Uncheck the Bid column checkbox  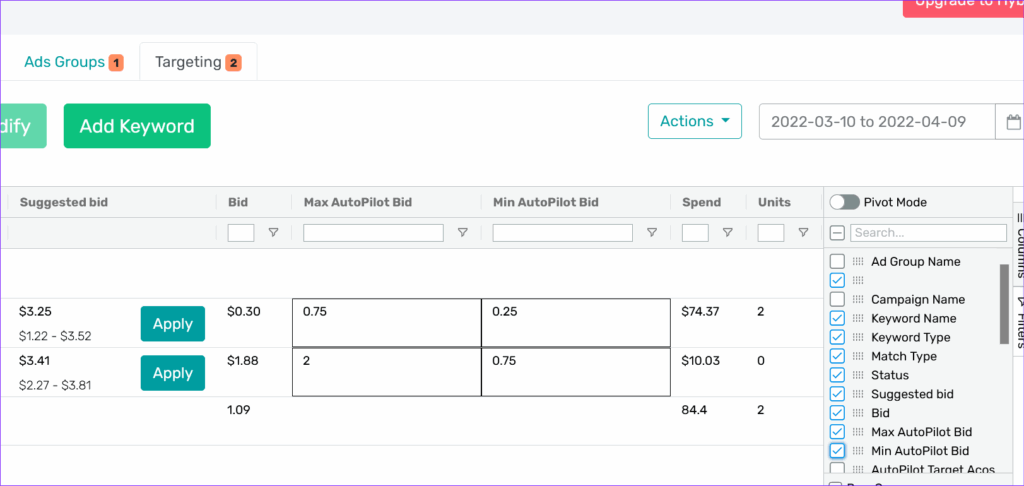(837, 413)
